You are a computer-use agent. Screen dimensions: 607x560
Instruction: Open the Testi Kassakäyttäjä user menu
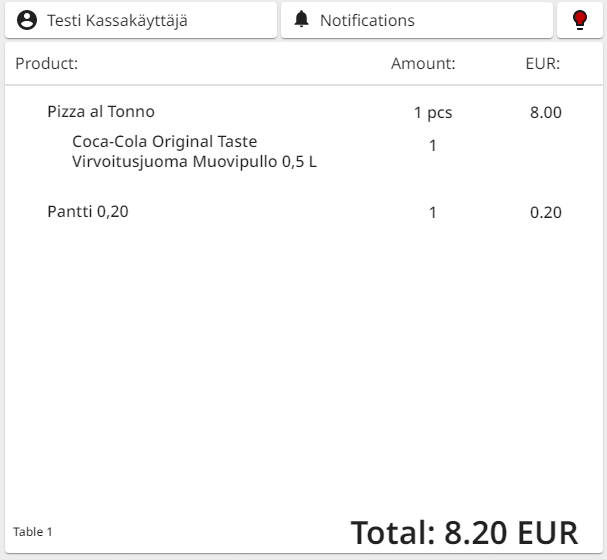(x=140, y=20)
